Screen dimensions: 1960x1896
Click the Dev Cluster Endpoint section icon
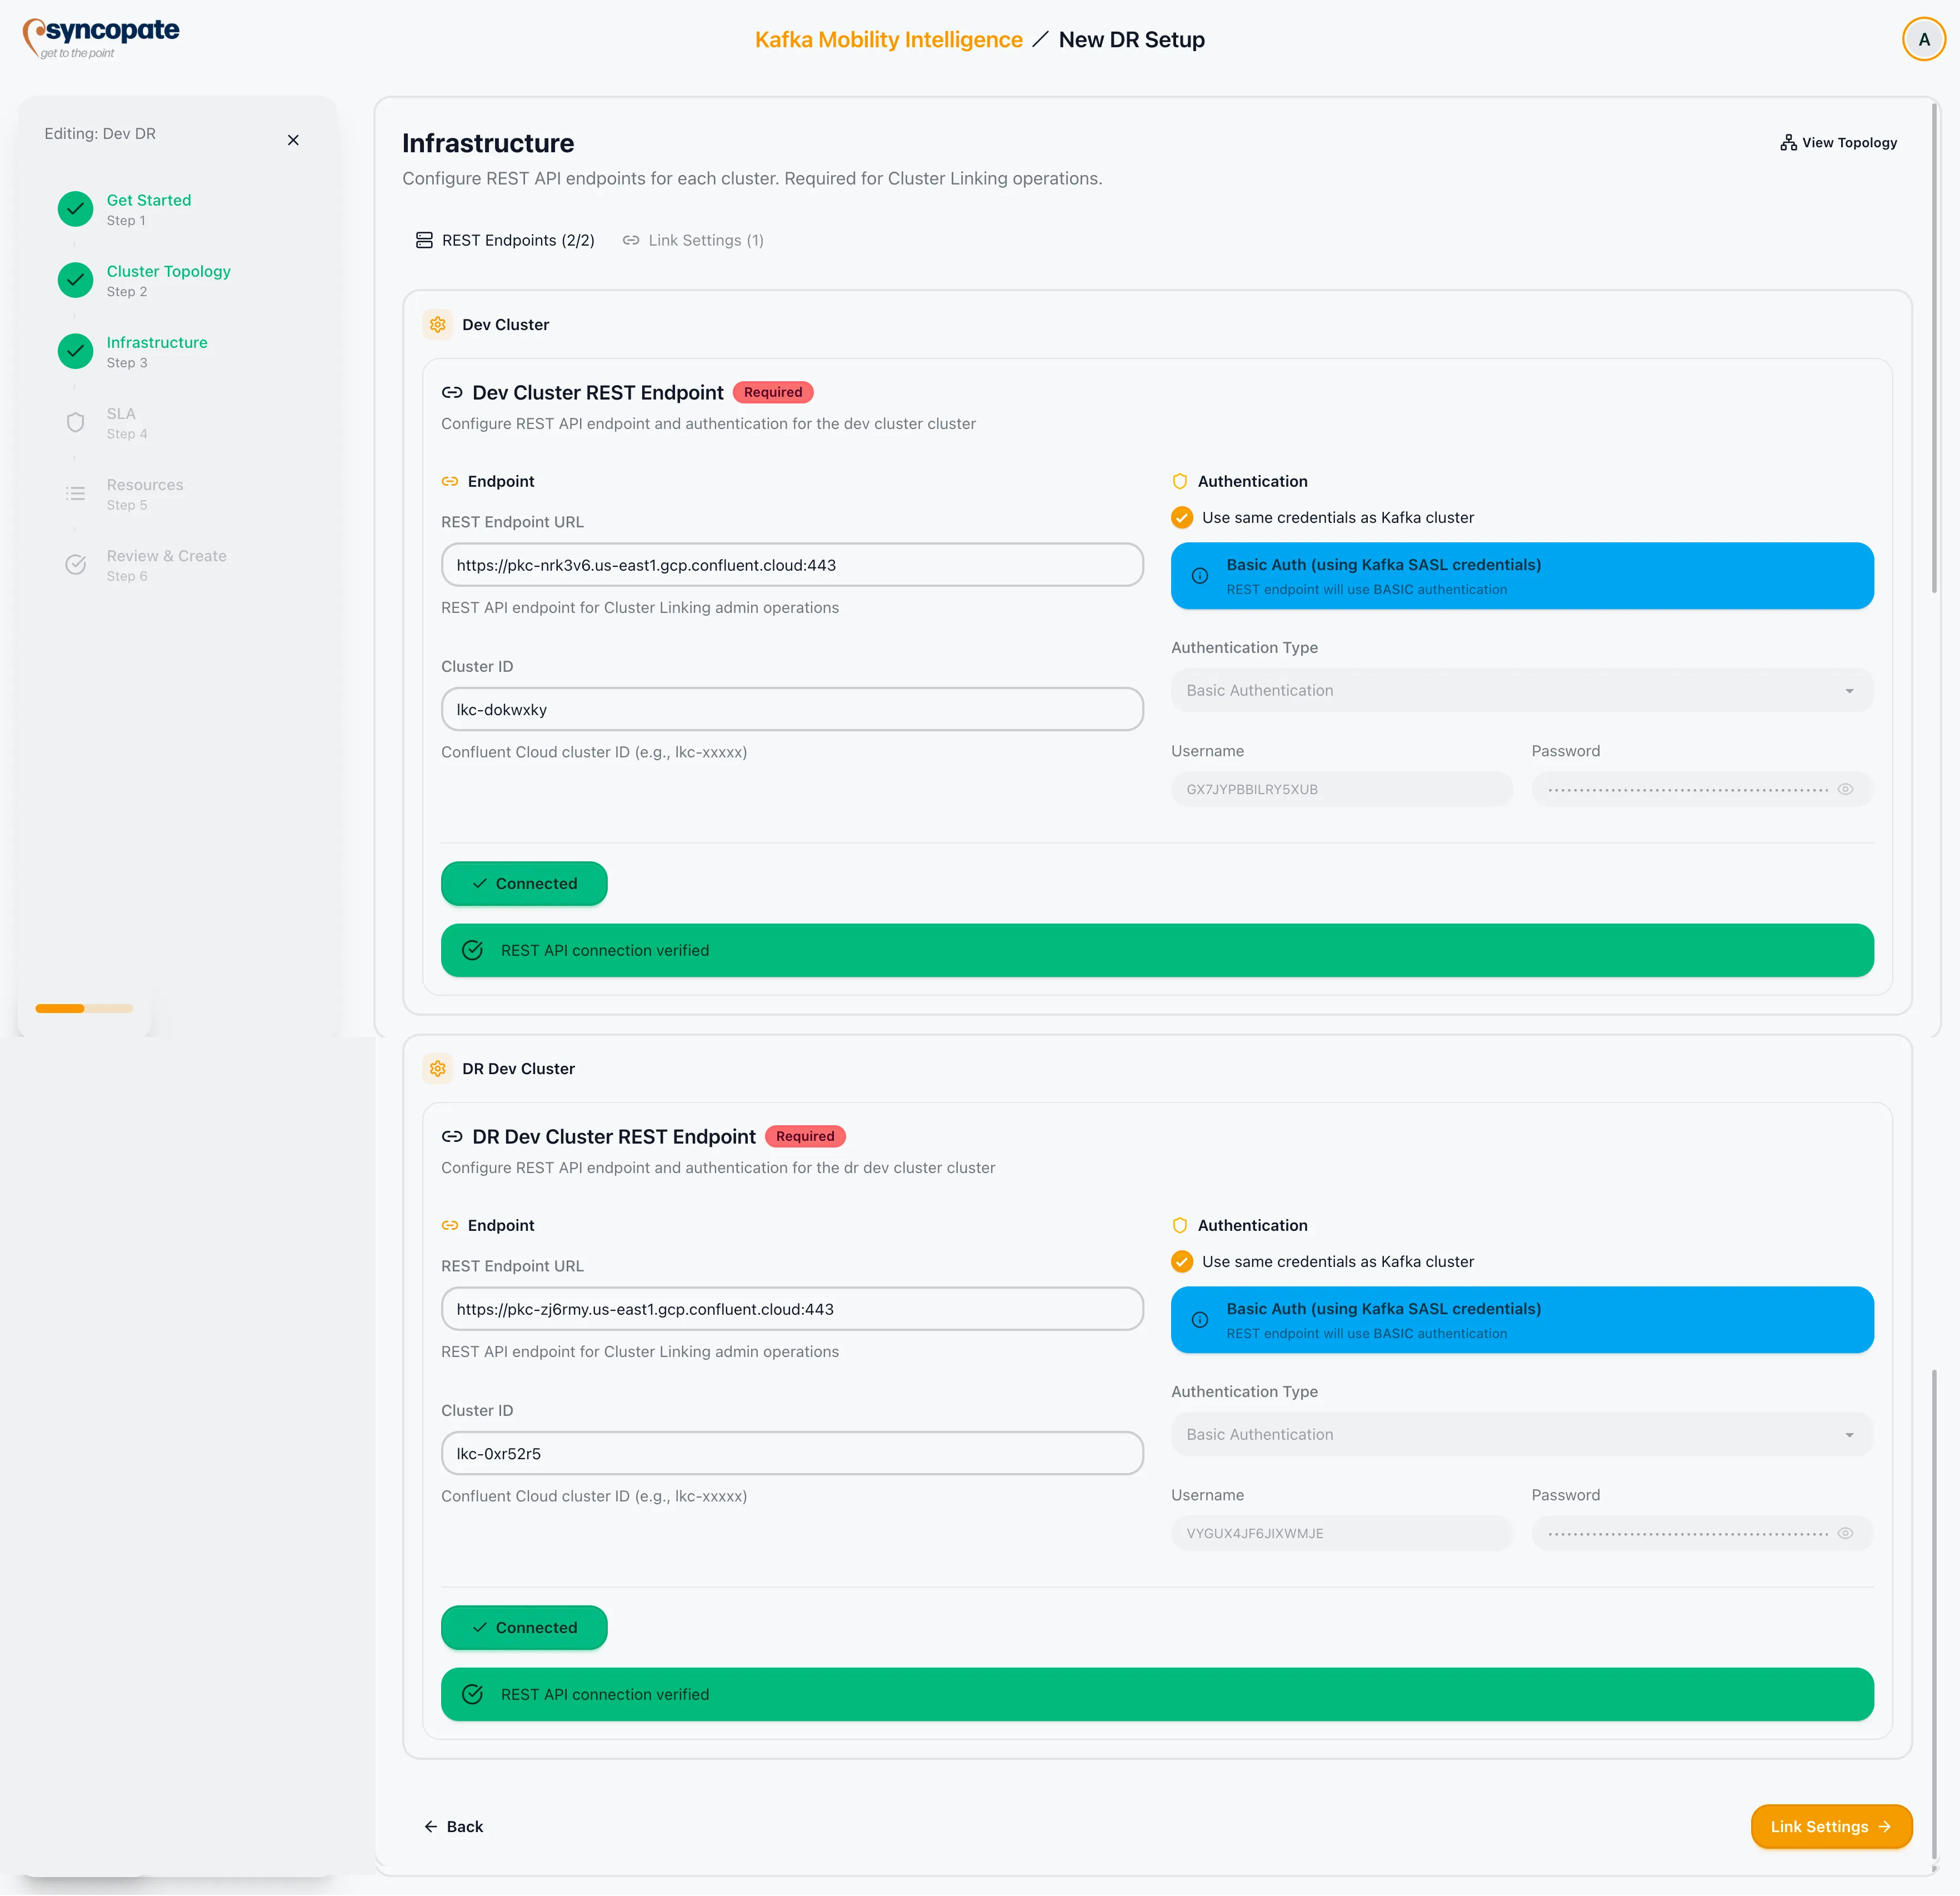[450, 482]
